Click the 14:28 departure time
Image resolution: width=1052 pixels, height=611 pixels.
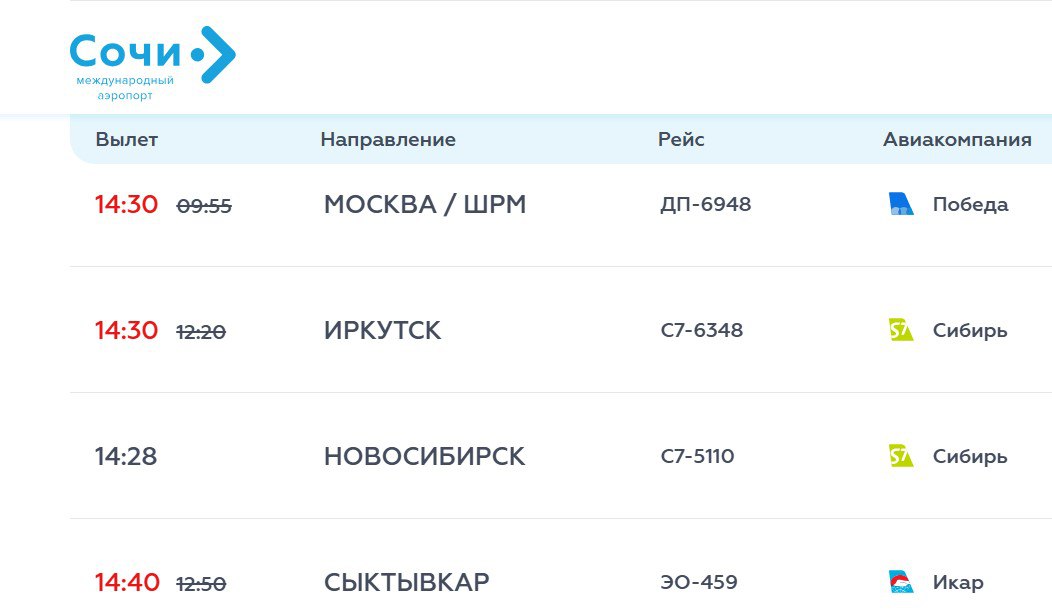pyautogui.click(x=126, y=457)
